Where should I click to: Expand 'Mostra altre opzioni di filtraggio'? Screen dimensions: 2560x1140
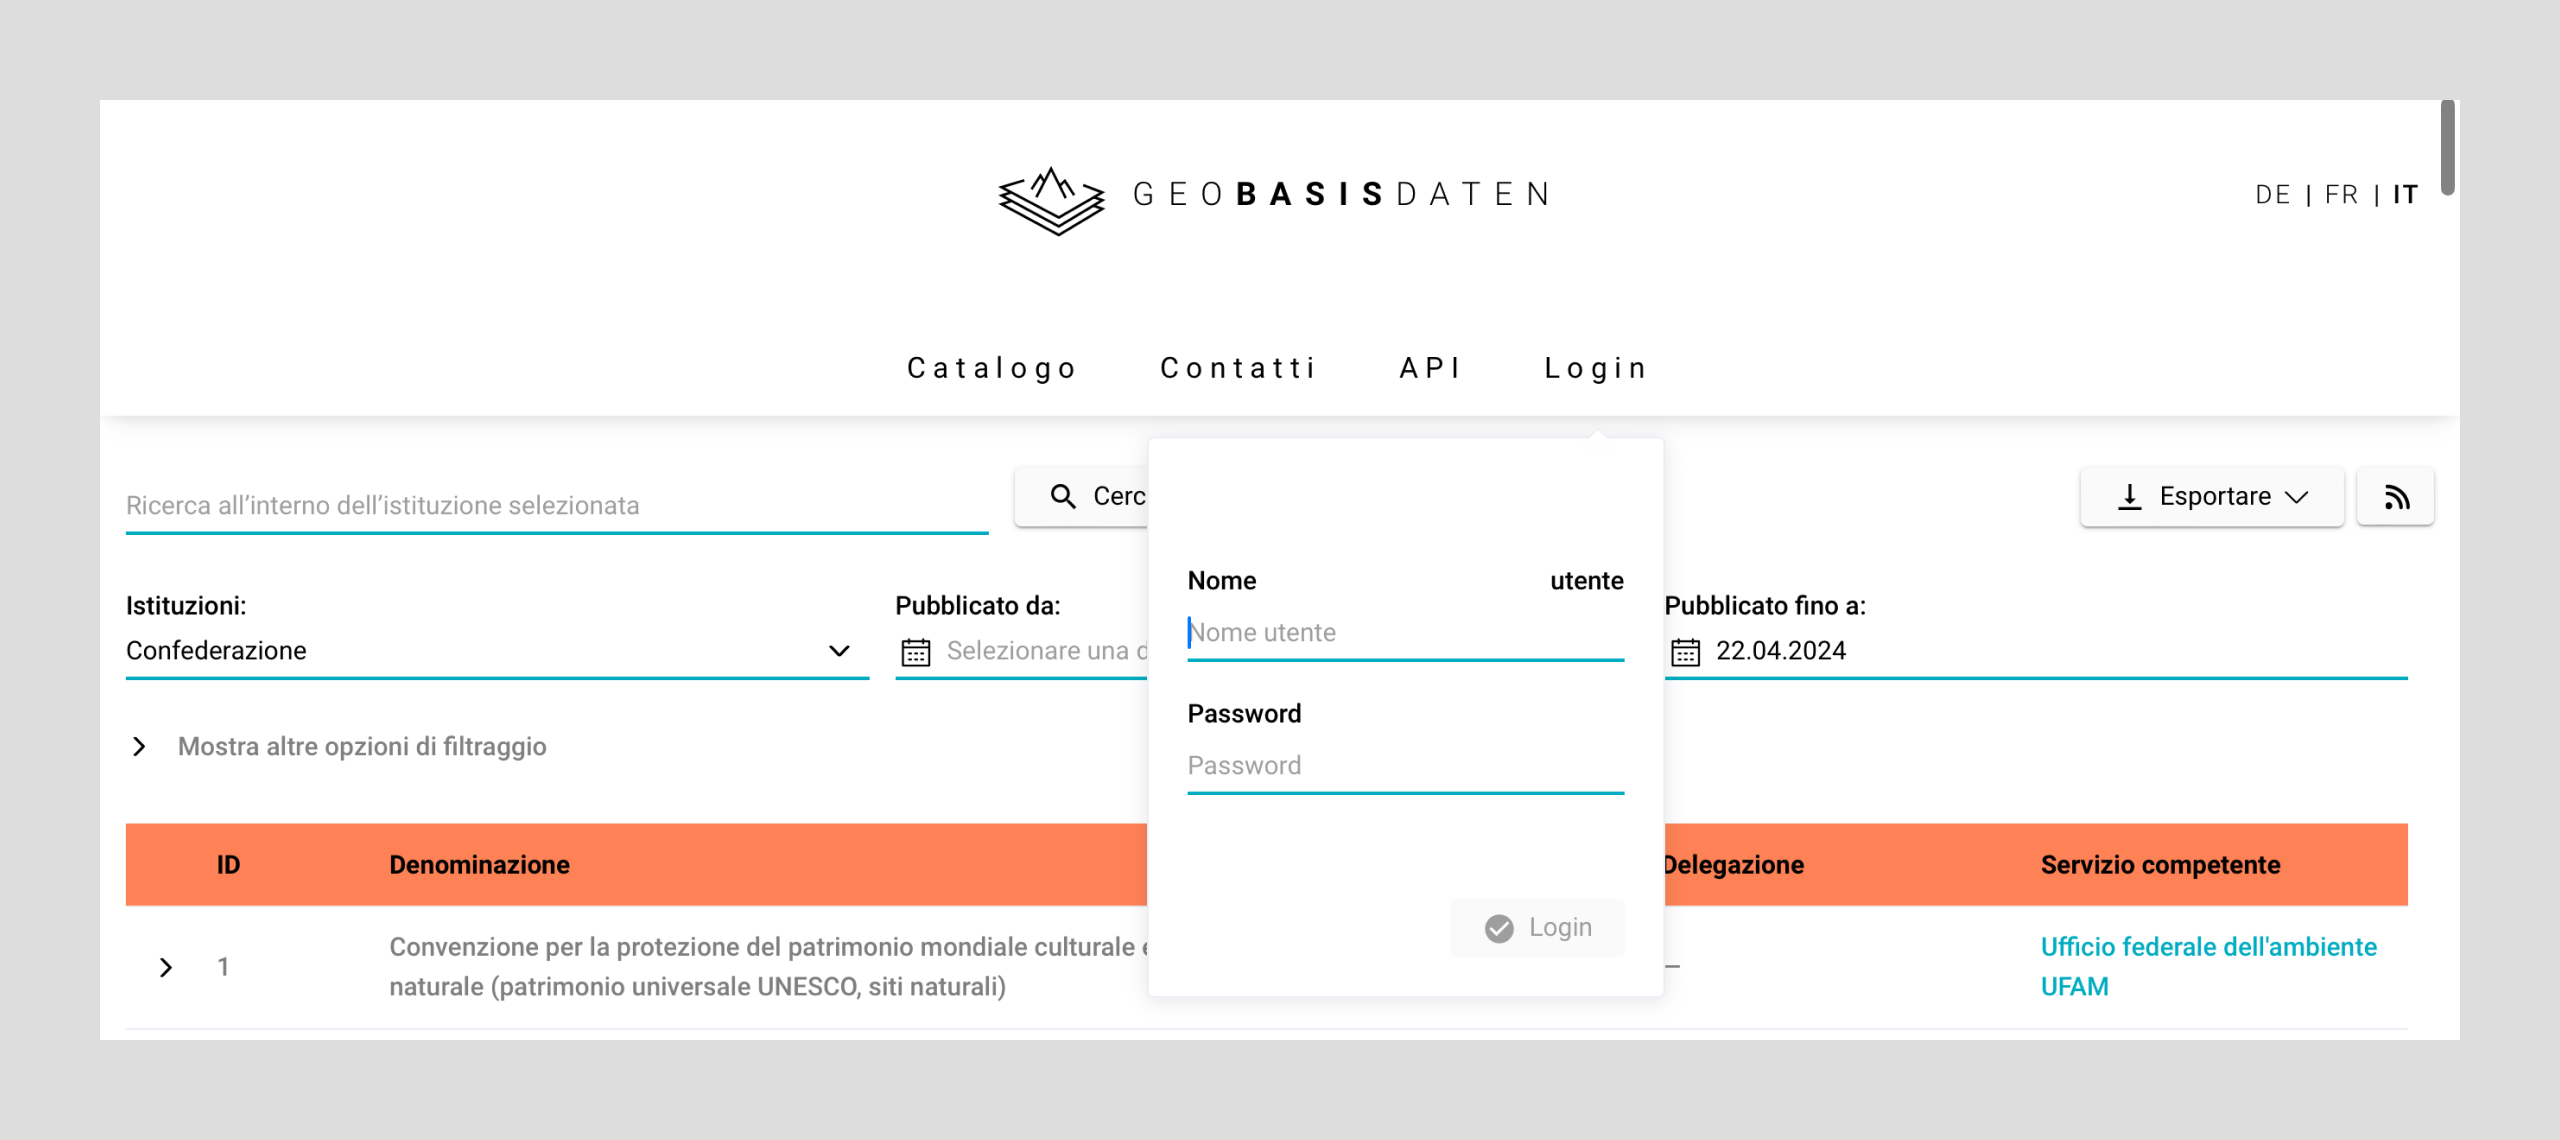[140, 747]
